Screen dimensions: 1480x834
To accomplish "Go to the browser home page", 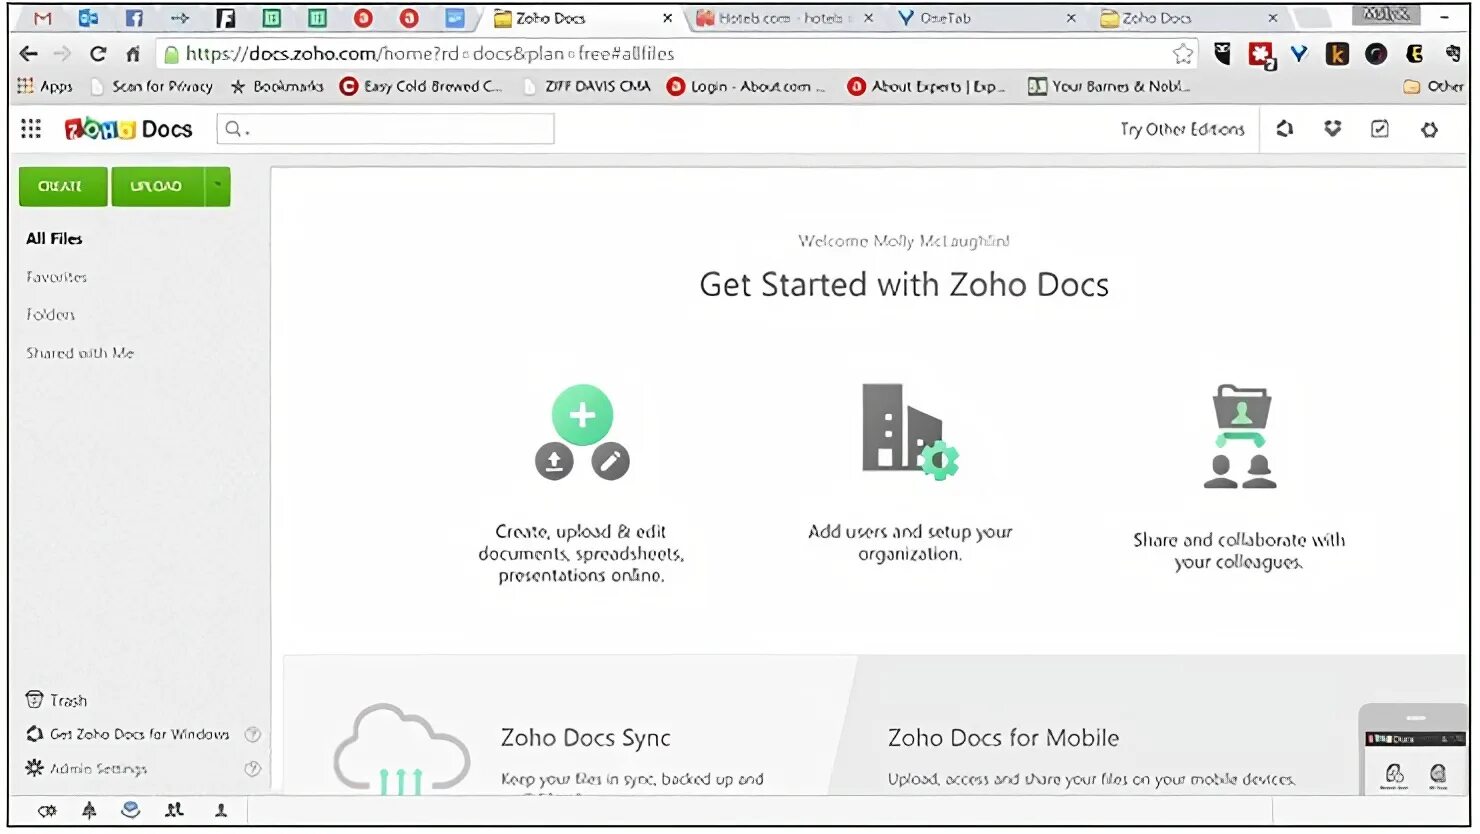I will coord(132,54).
